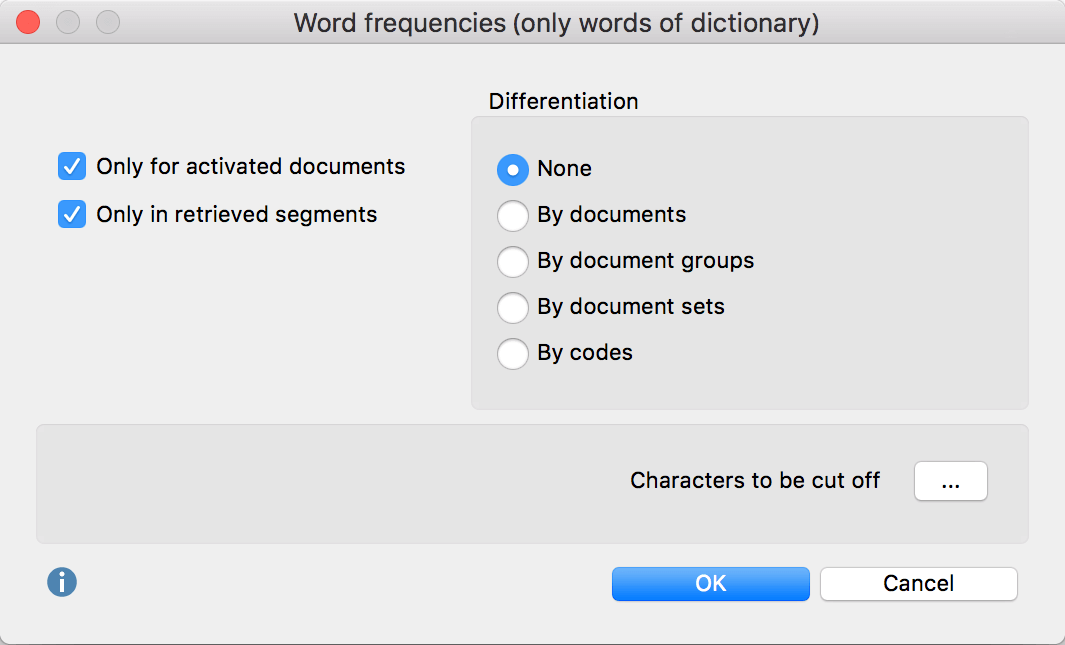Choose By documents differentiation
1065x645 pixels.
pyautogui.click(x=513, y=215)
